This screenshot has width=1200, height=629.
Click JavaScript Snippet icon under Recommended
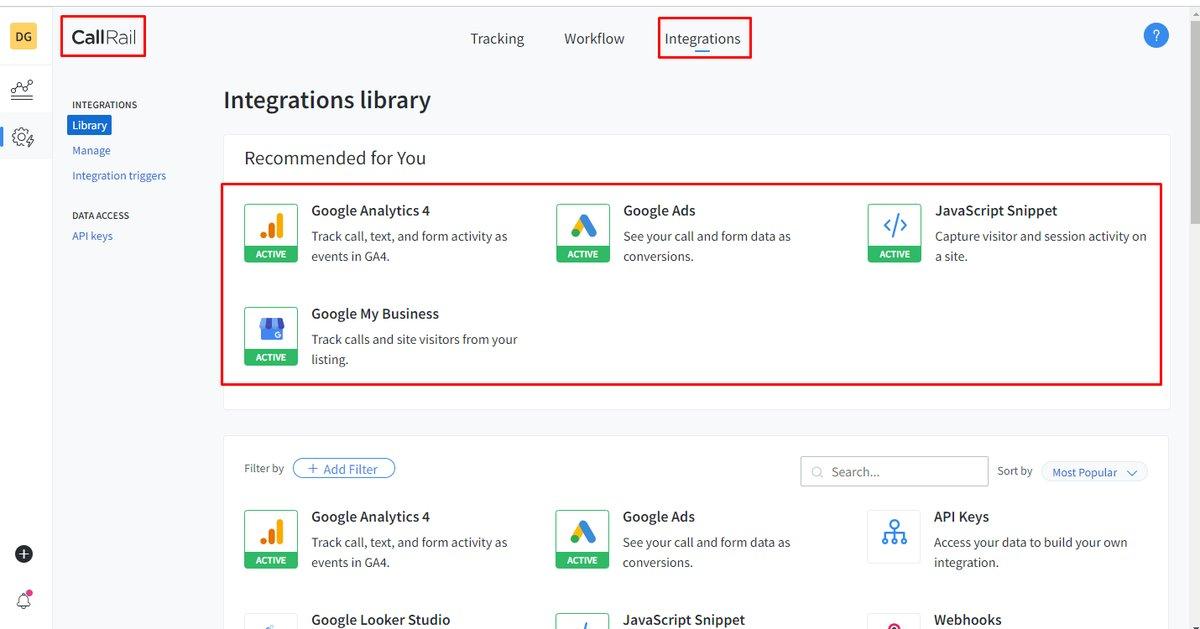[x=895, y=233]
